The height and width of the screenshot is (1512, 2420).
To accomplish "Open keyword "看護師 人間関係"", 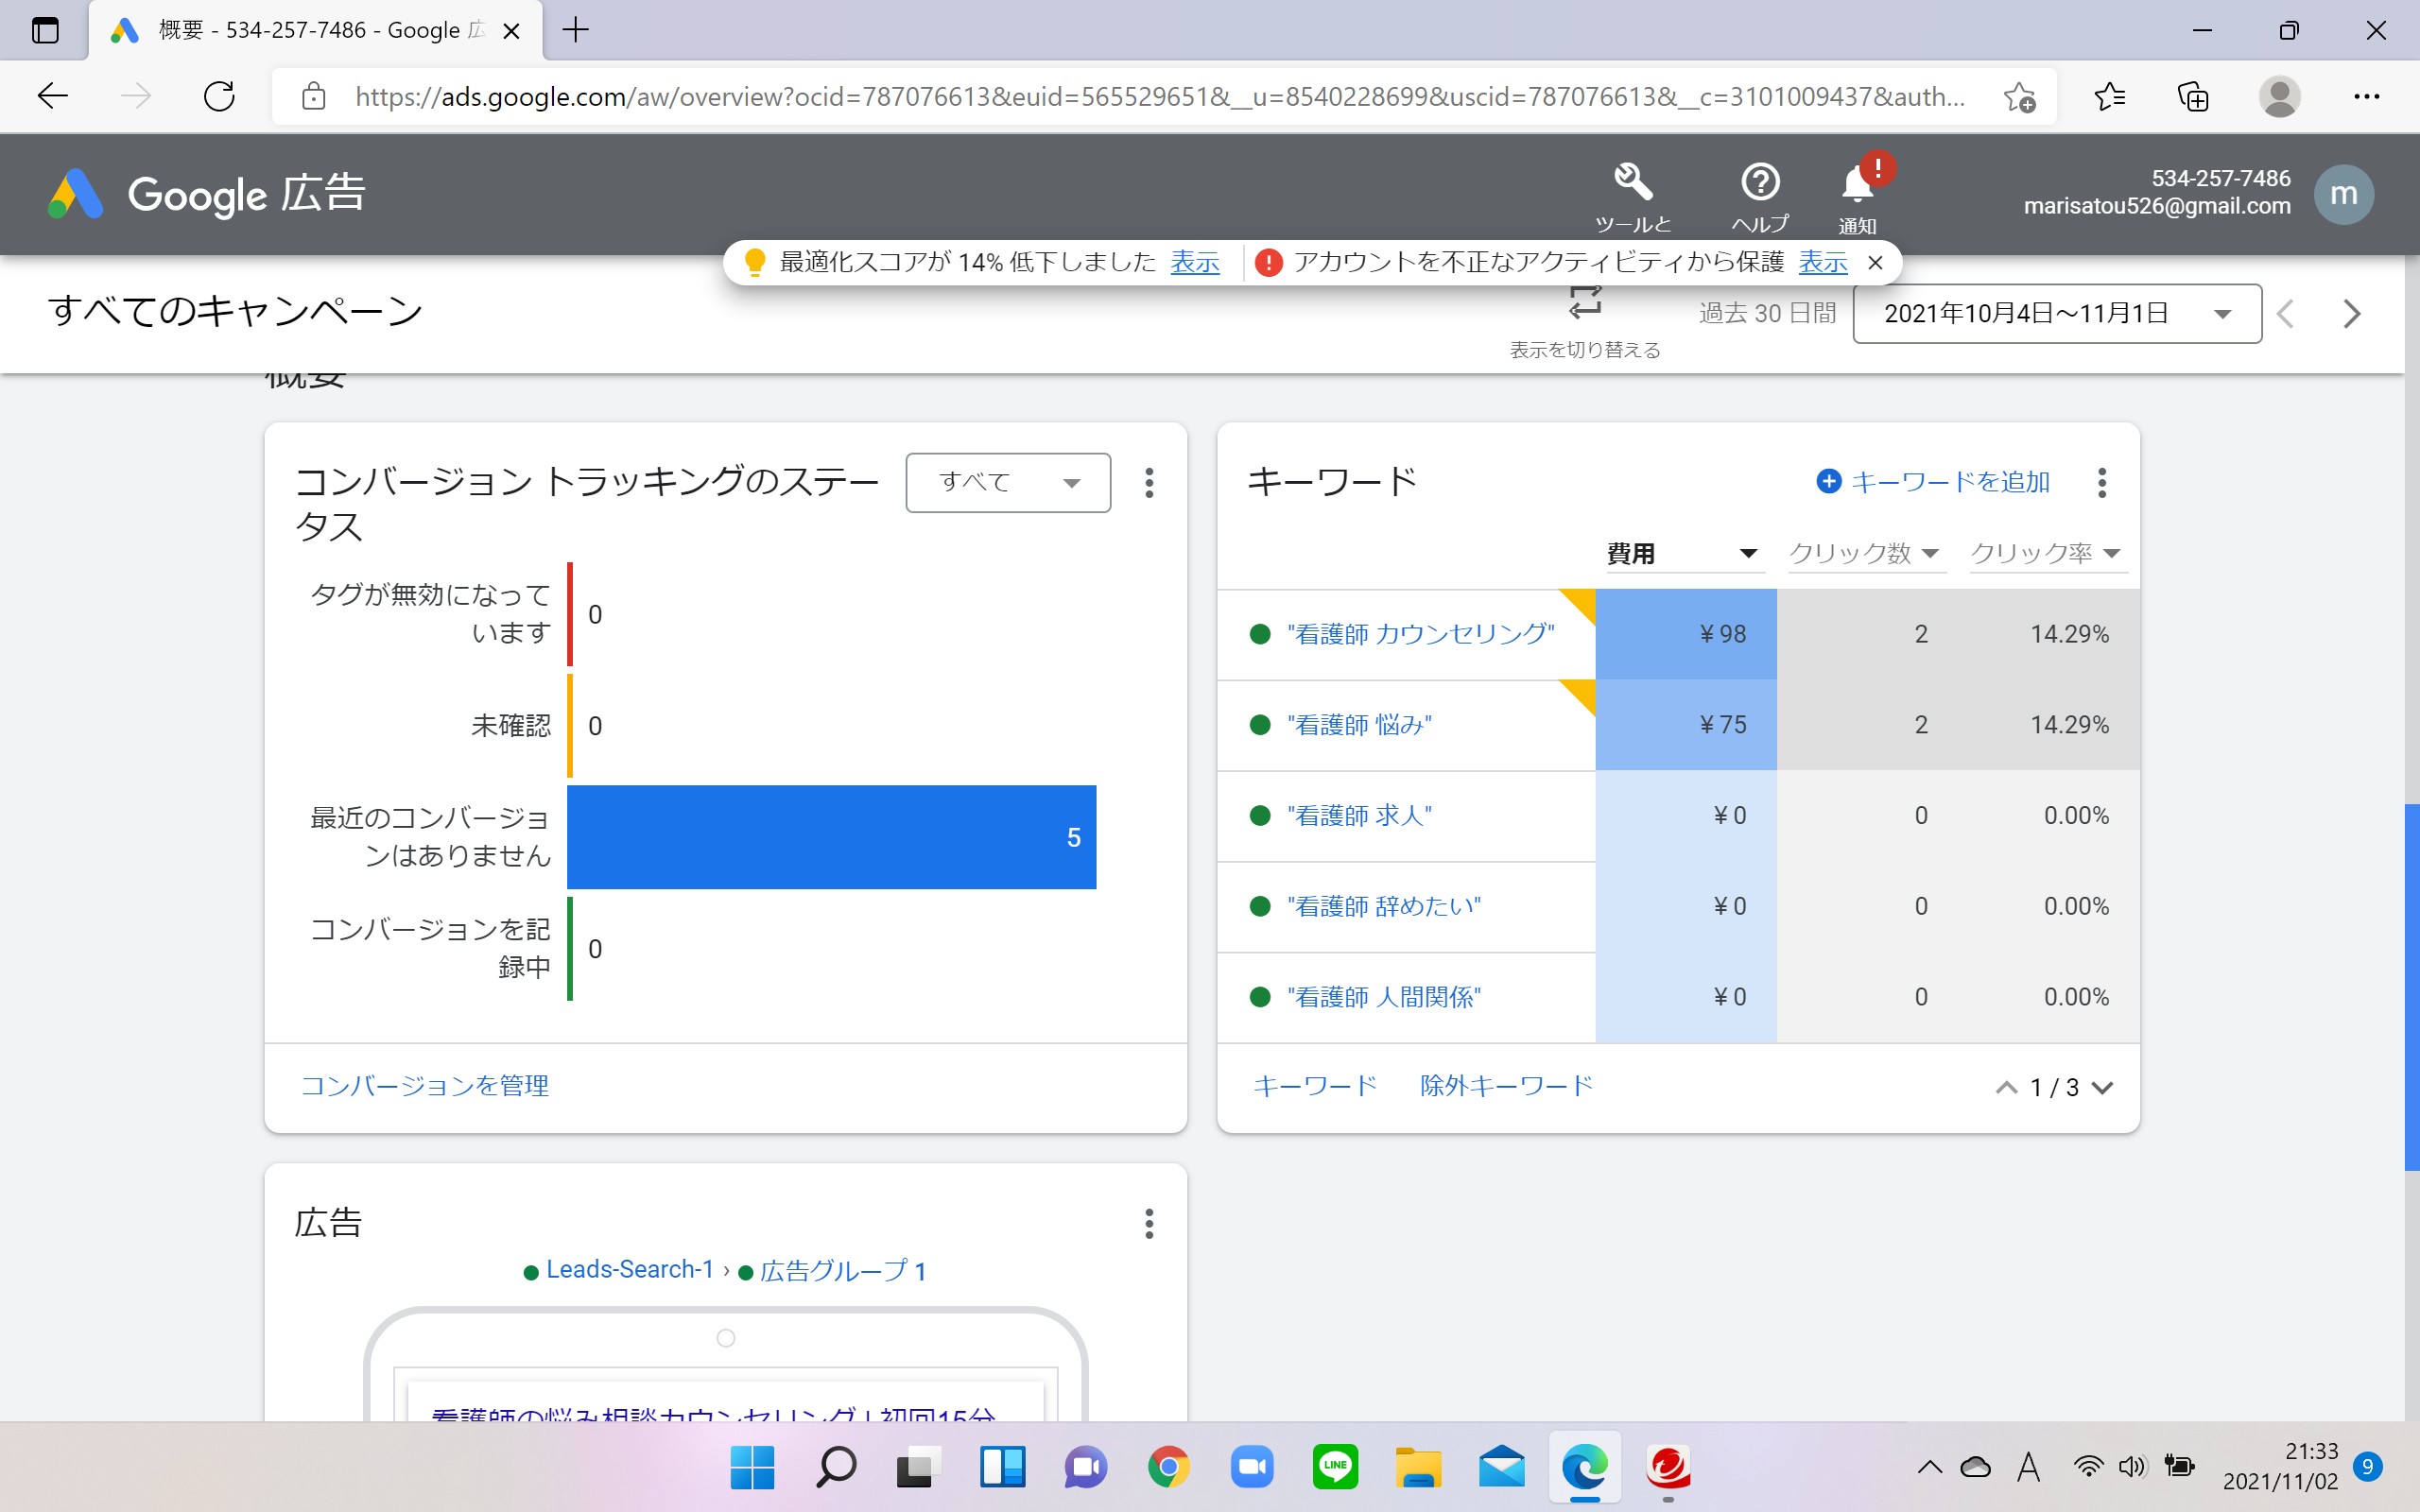I will click(x=1384, y=998).
